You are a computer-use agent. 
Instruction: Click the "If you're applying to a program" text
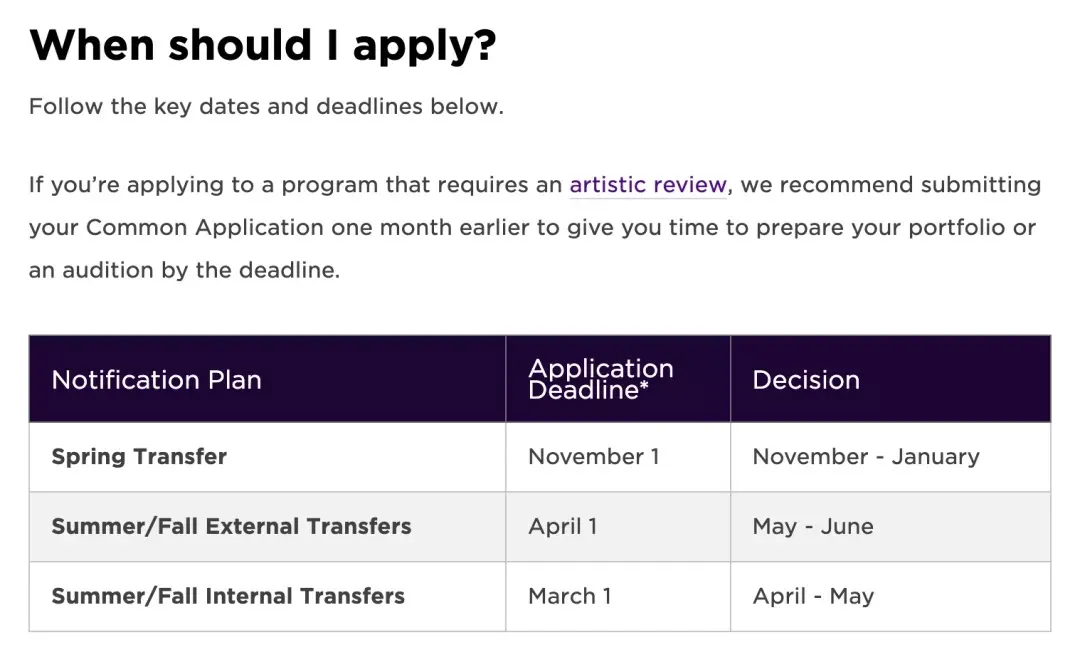(180, 185)
